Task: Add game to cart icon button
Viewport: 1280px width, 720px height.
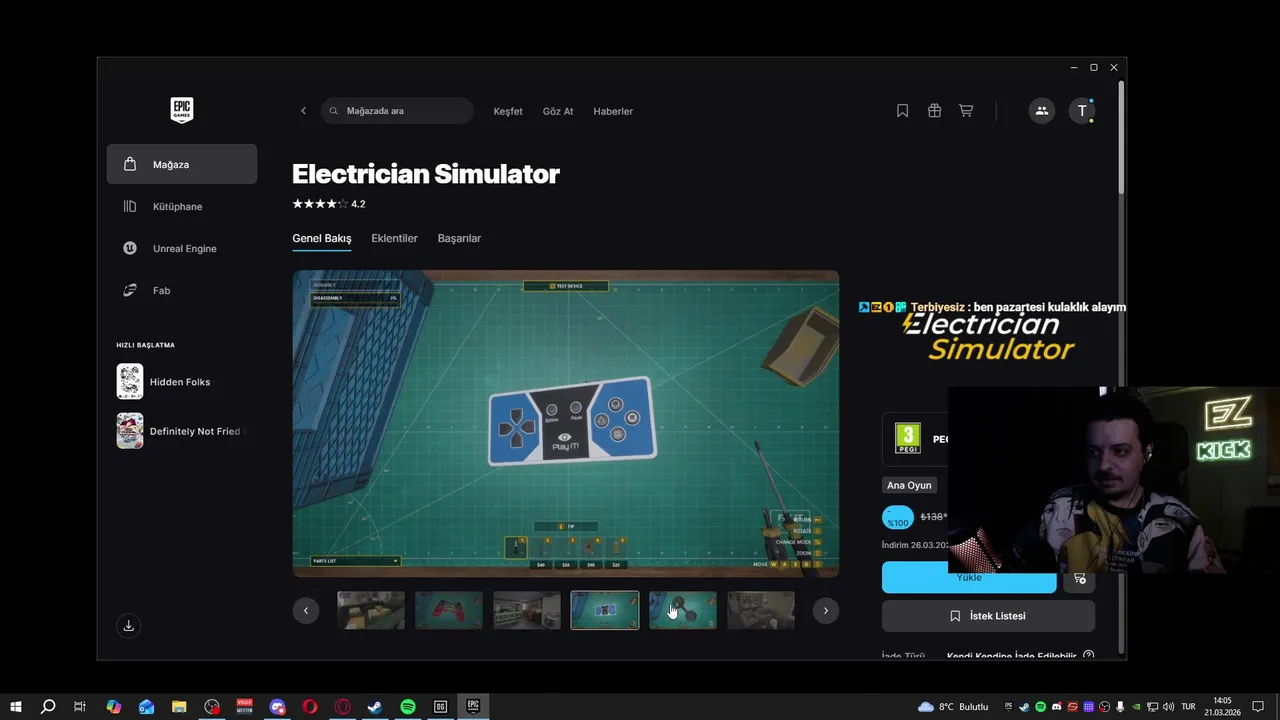Action: tap(1079, 578)
